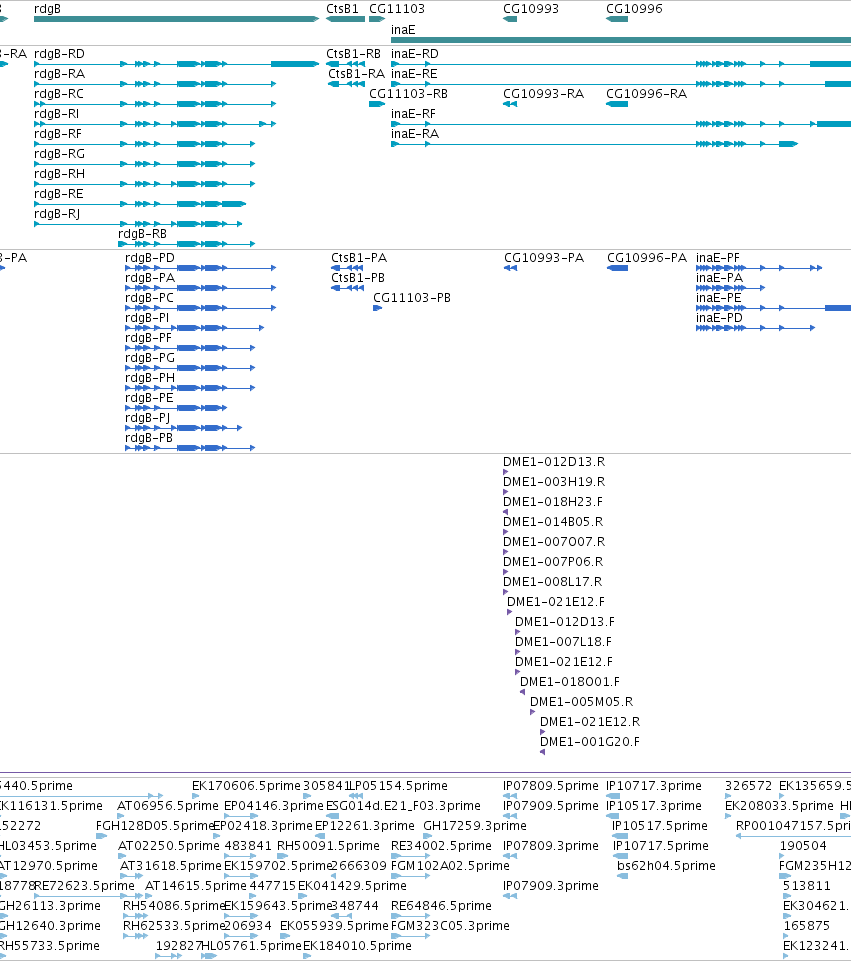Click the rdgB-PC protein label
Image resolution: width=851 pixels, height=961 pixels.
[x=149, y=298]
